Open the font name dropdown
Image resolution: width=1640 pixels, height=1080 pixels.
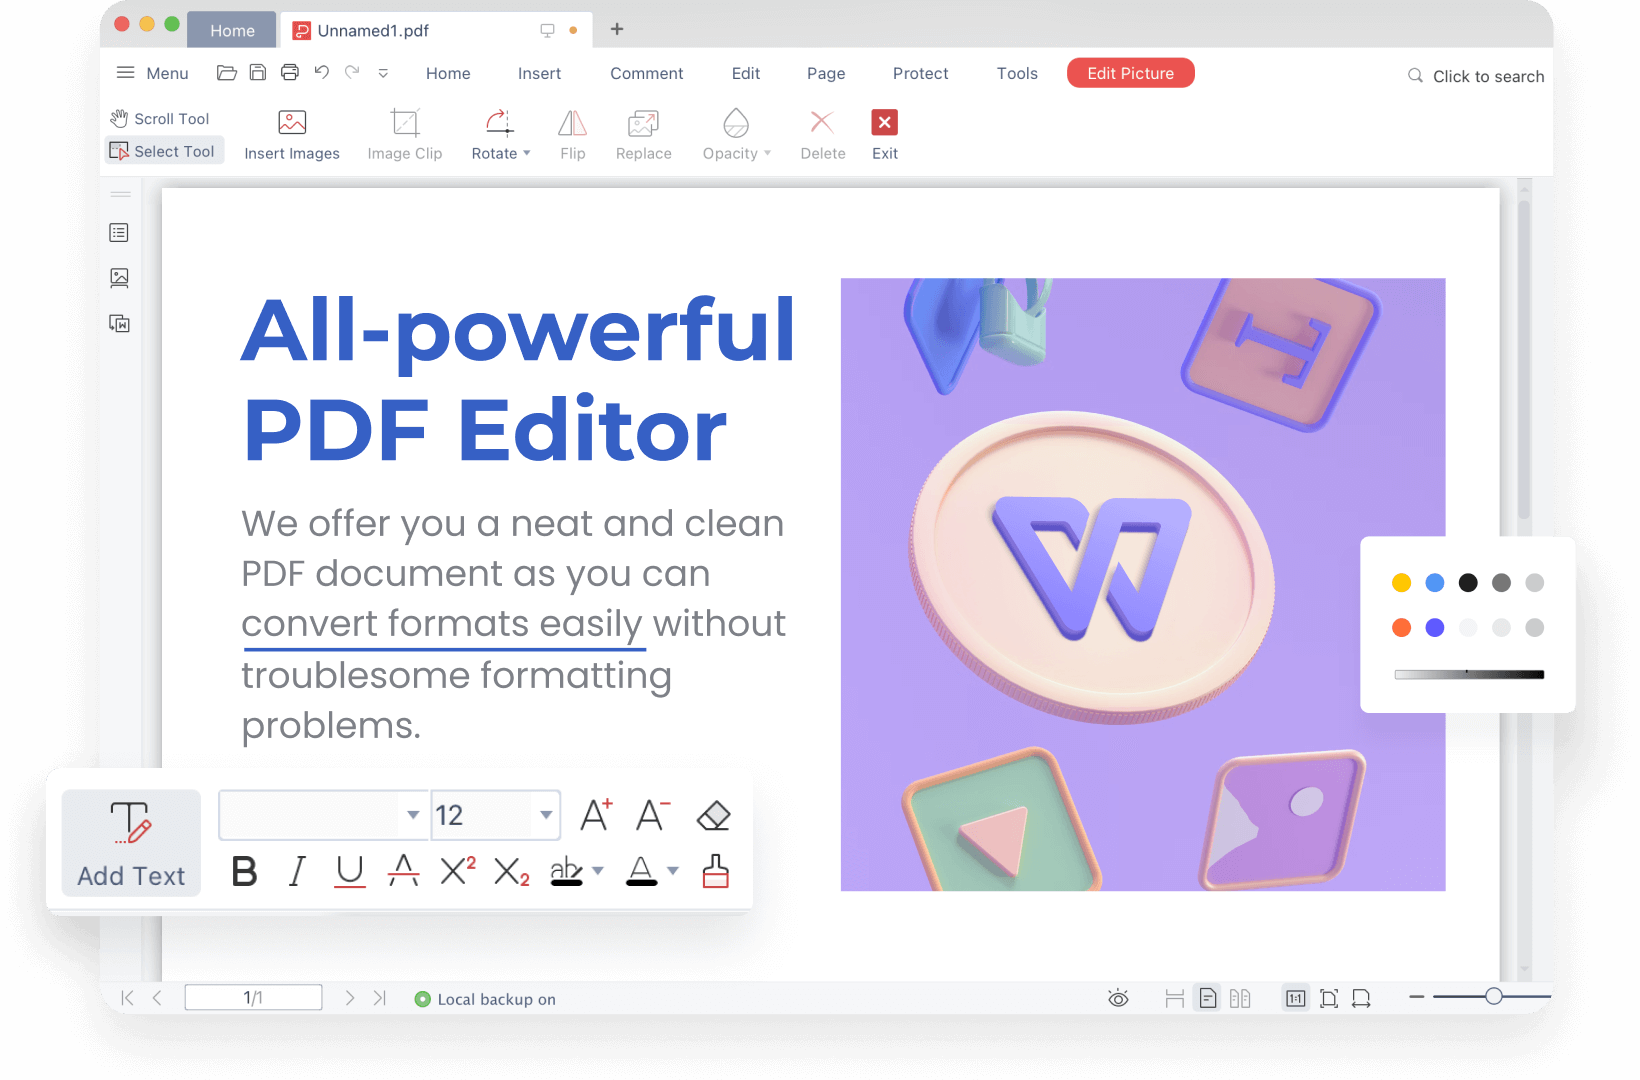tap(412, 815)
